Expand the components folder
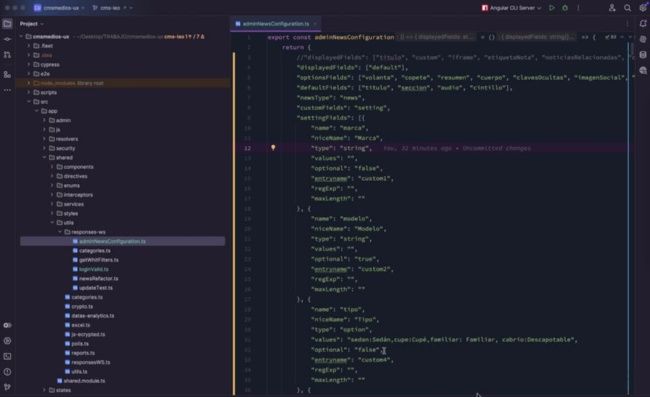The height and width of the screenshot is (397, 650). click(52, 167)
